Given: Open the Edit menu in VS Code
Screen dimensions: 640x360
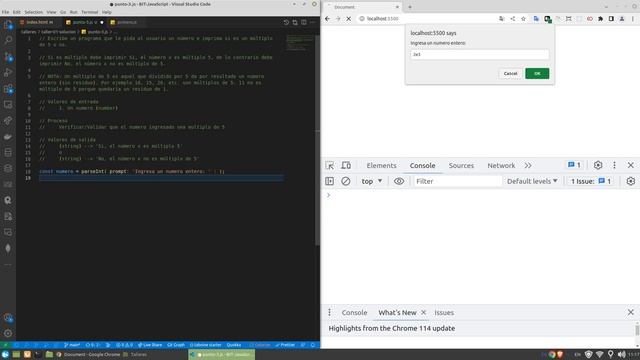Looking at the screenshot, I should point(16,12).
